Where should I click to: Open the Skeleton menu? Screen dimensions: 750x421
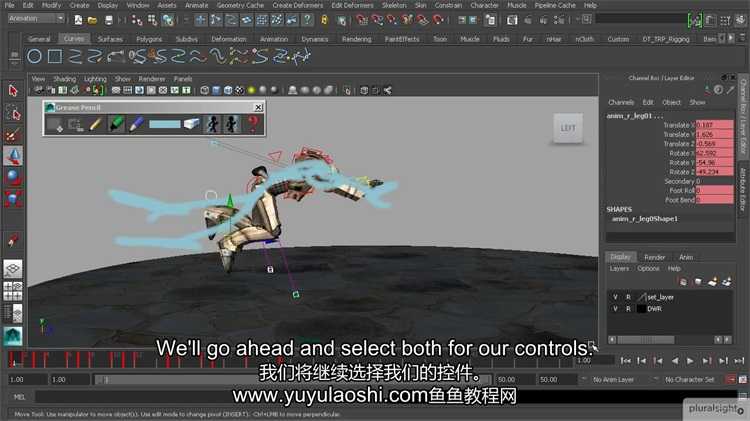pos(394,5)
